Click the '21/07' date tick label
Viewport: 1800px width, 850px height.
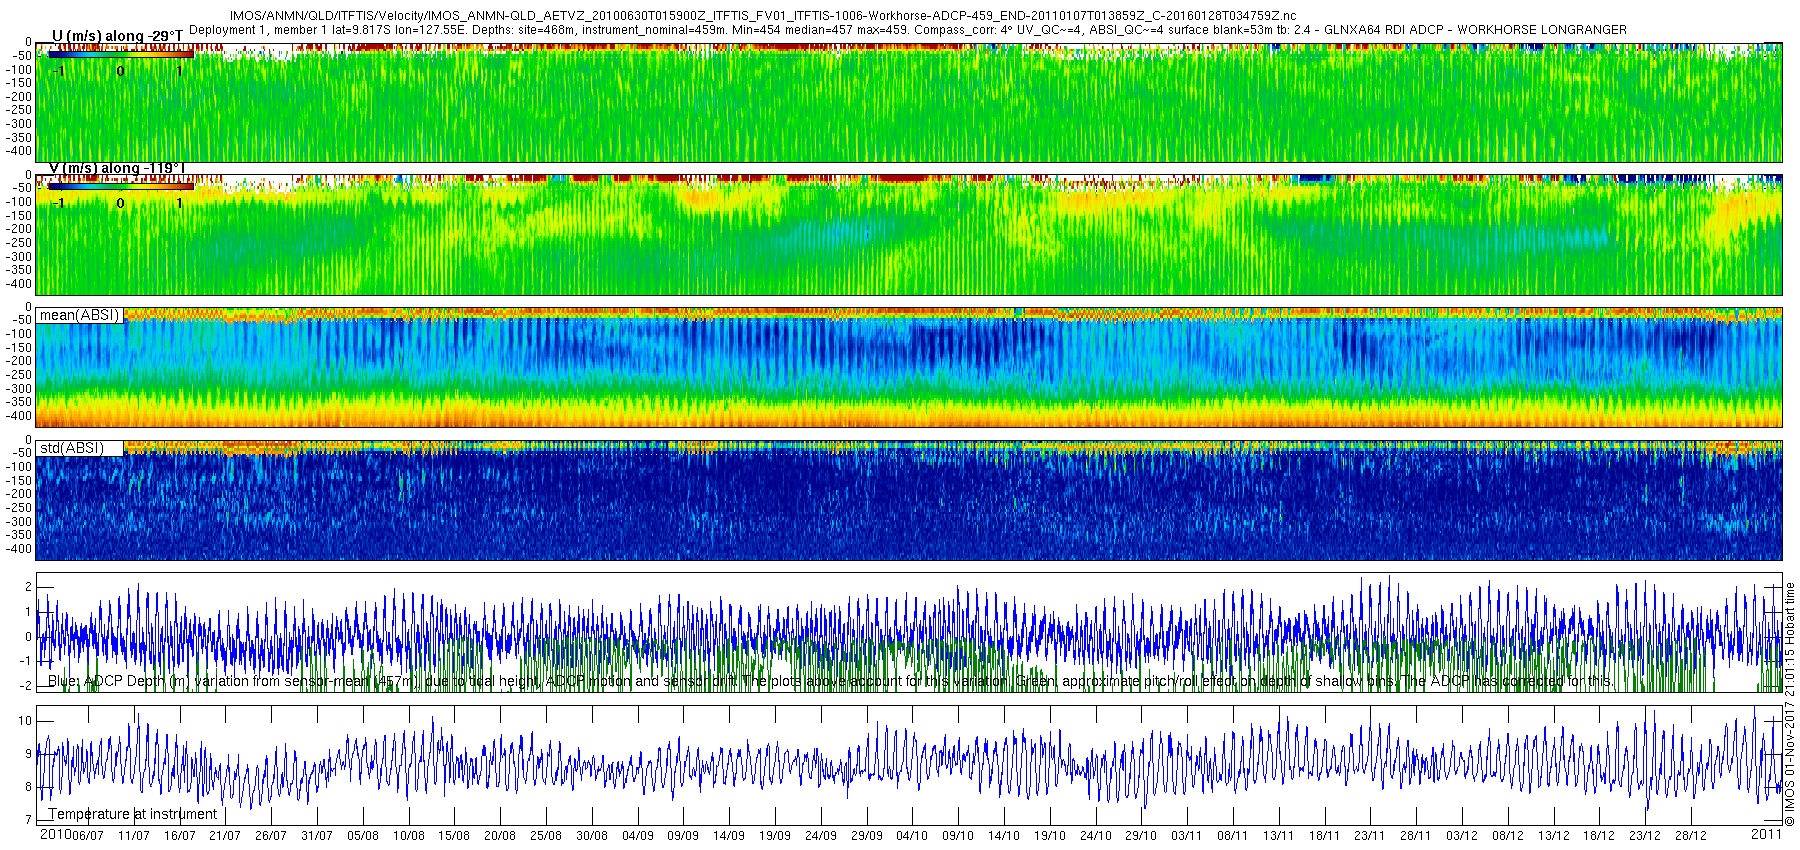point(225,836)
